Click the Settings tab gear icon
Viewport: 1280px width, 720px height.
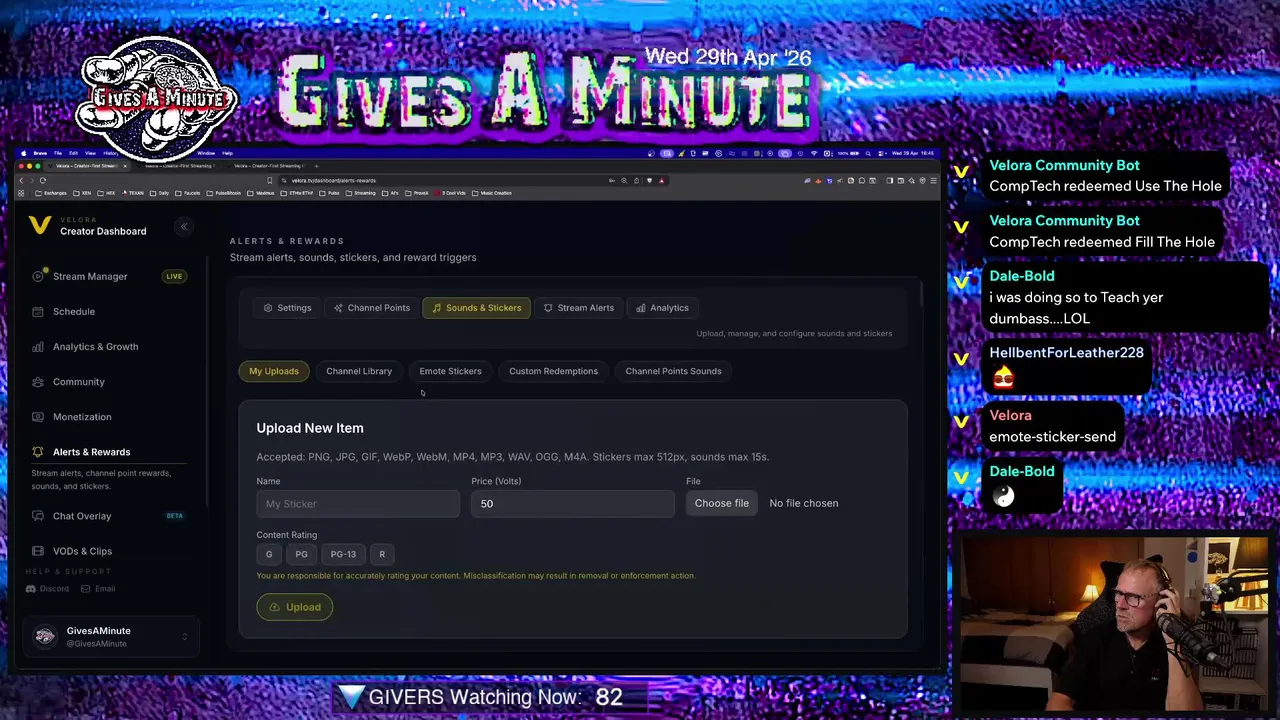268,308
